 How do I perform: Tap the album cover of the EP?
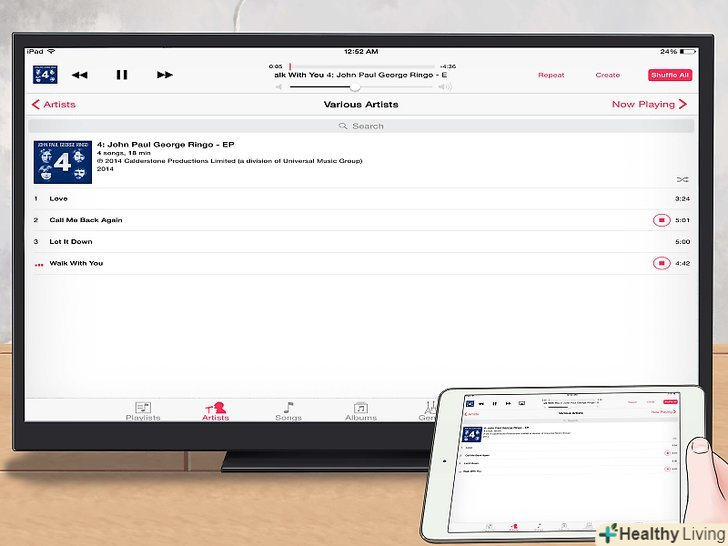(x=63, y=162)
